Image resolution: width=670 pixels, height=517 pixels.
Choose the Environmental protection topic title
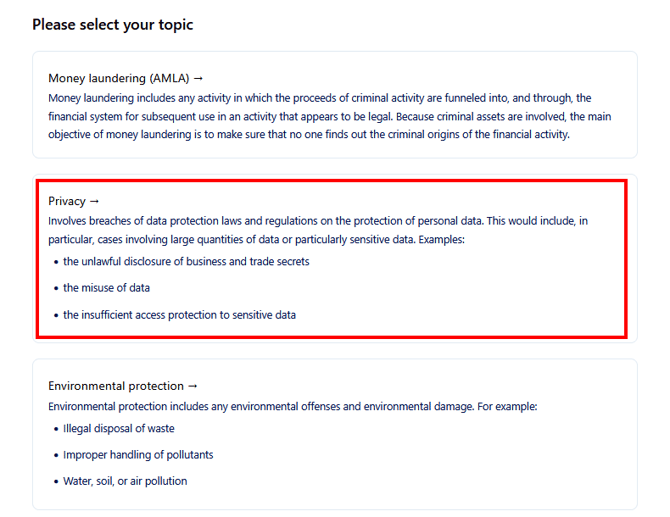(x=116, y=386)
